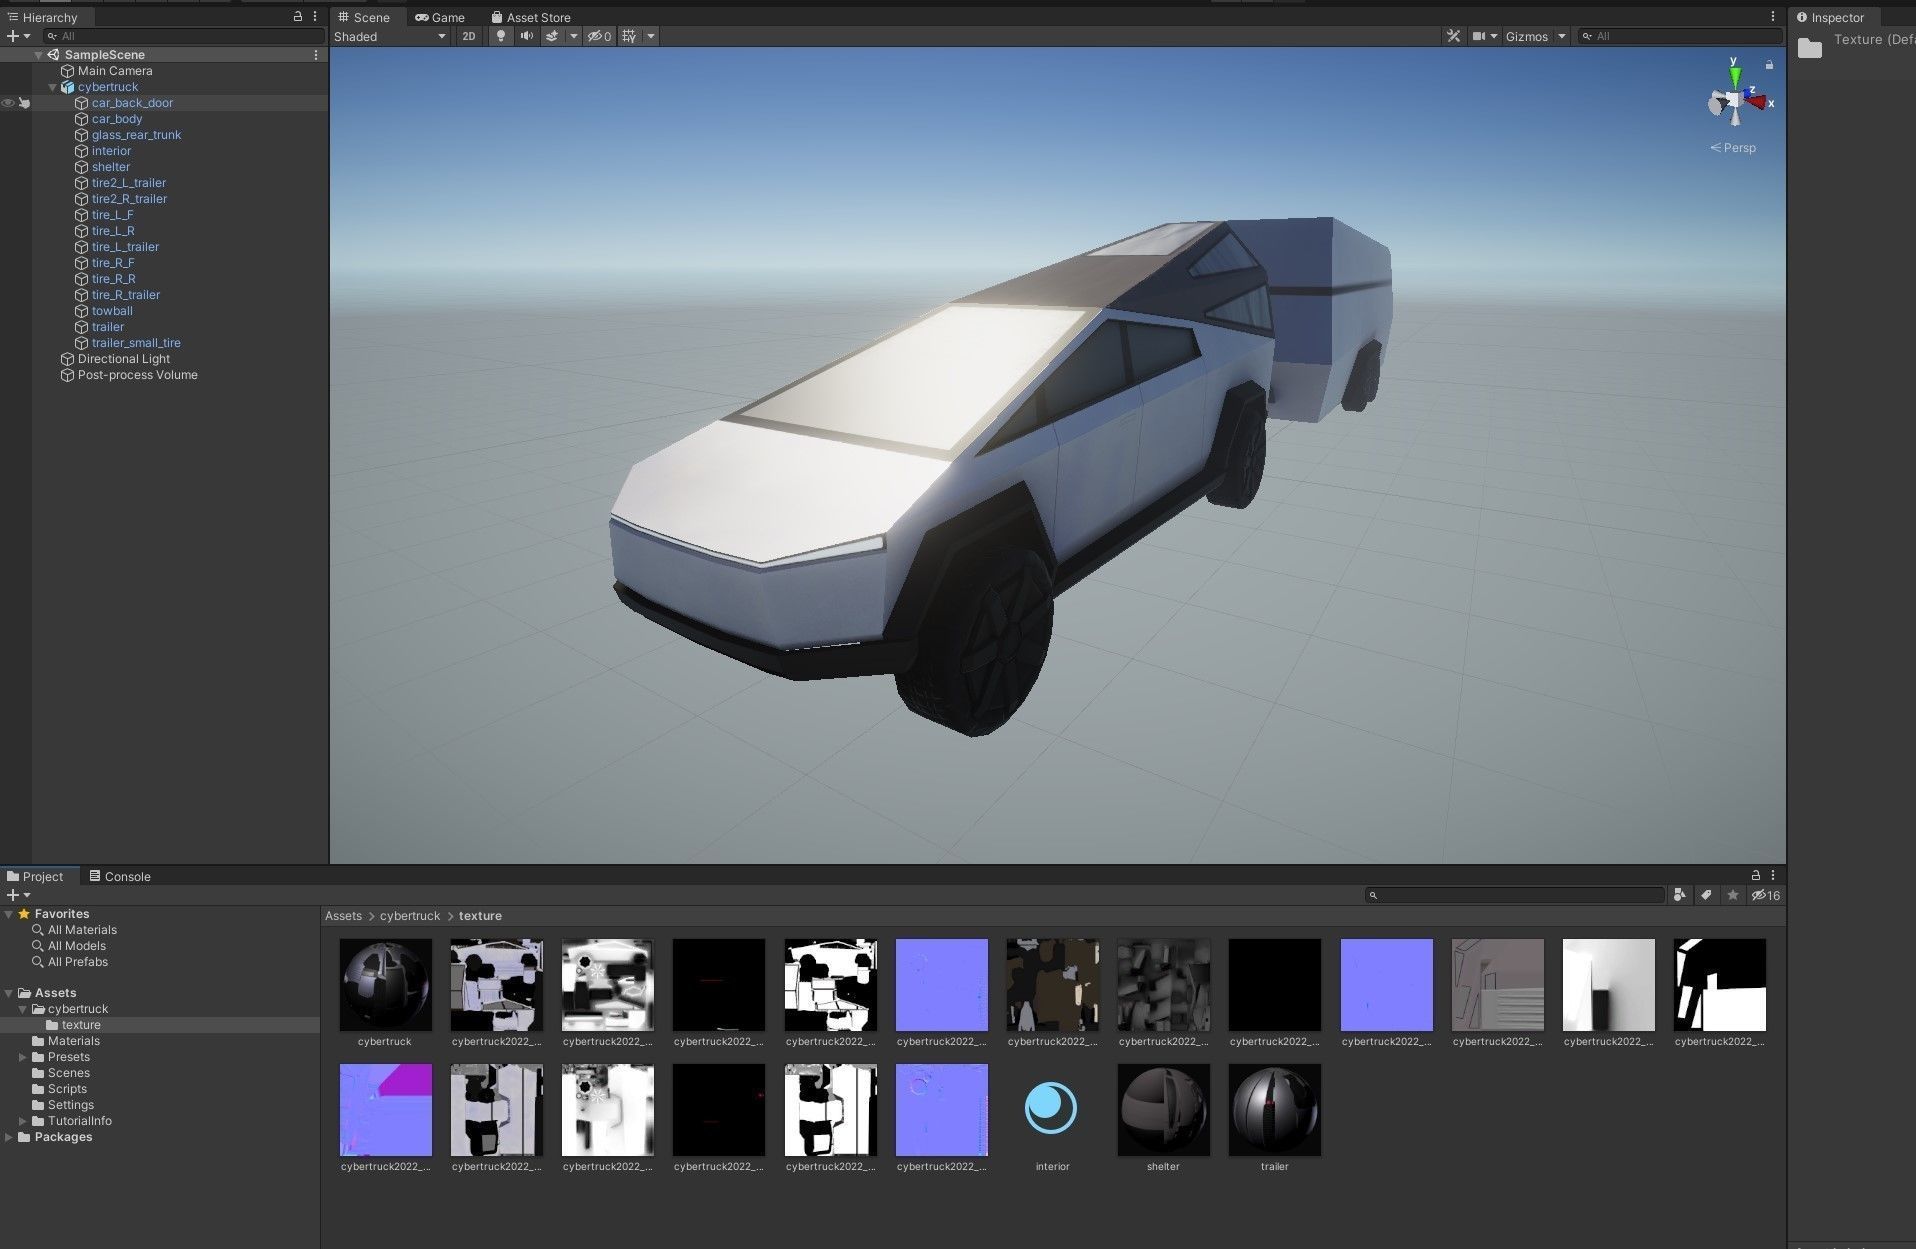
Task: Click the red X axis of orientation gizmo
Action: click(1757, 102)
